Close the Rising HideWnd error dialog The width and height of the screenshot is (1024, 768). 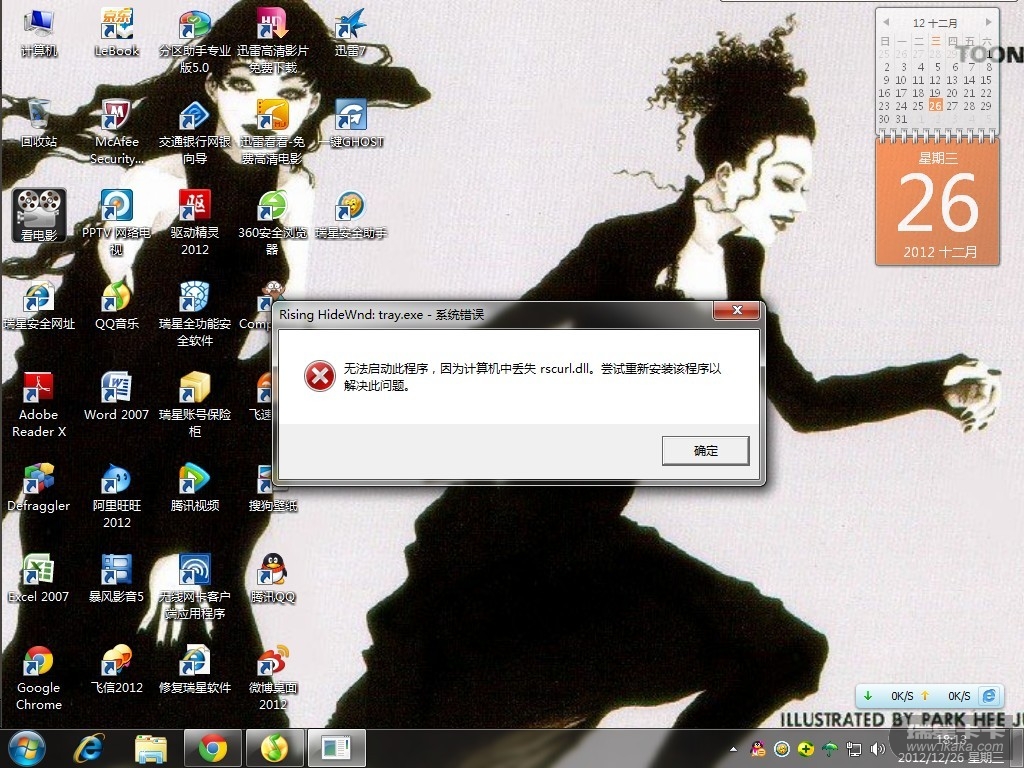click(737, 310)
